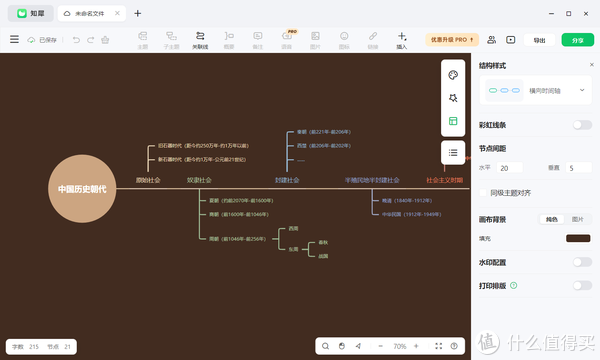The height and width of the screenshot is (360, 600).
Task: Select the 封建社会 node
Action: pyautogui.click(x=287, y=180)
